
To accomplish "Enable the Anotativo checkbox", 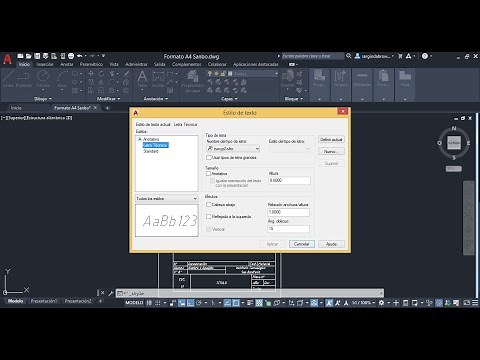I will 209,173.
